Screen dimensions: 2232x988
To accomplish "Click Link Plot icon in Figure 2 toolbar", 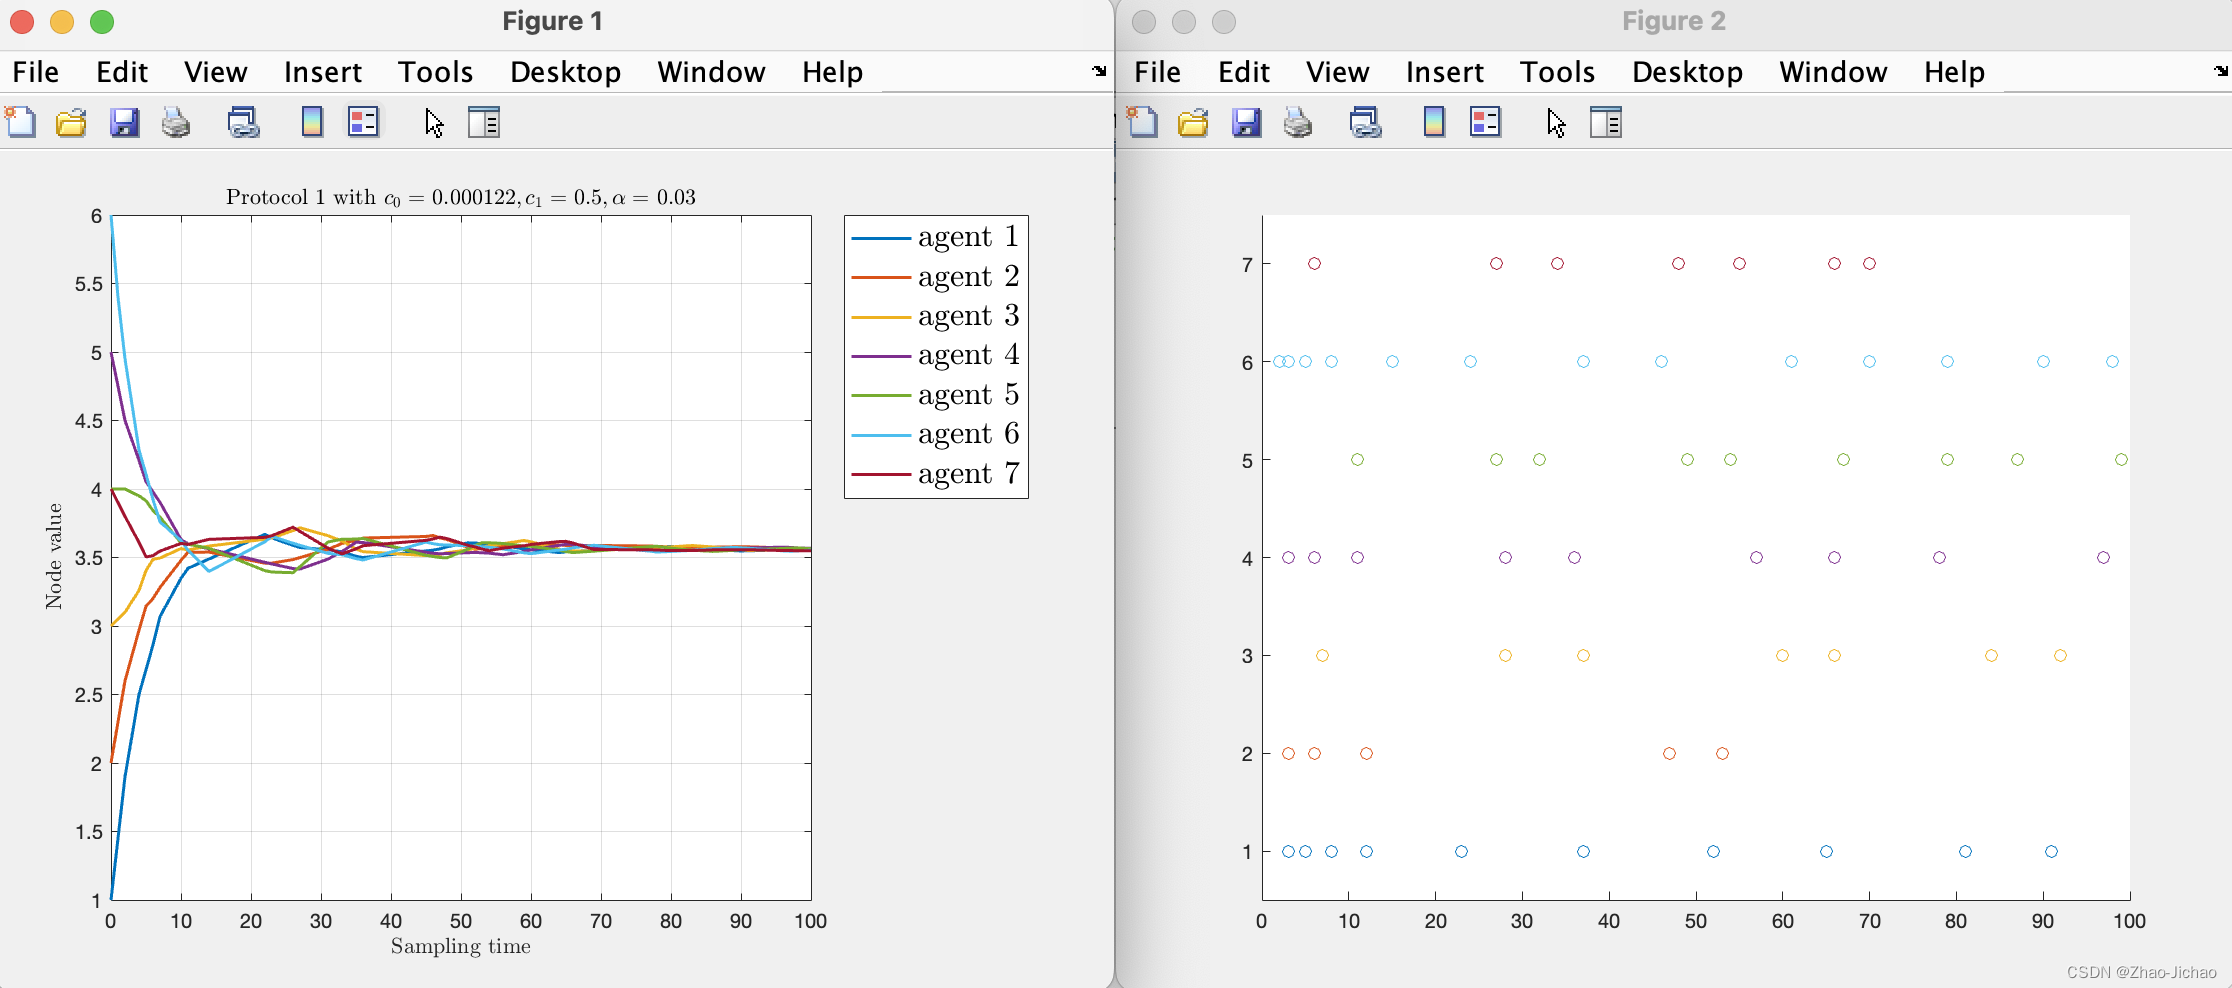I will click(1365, 122).
